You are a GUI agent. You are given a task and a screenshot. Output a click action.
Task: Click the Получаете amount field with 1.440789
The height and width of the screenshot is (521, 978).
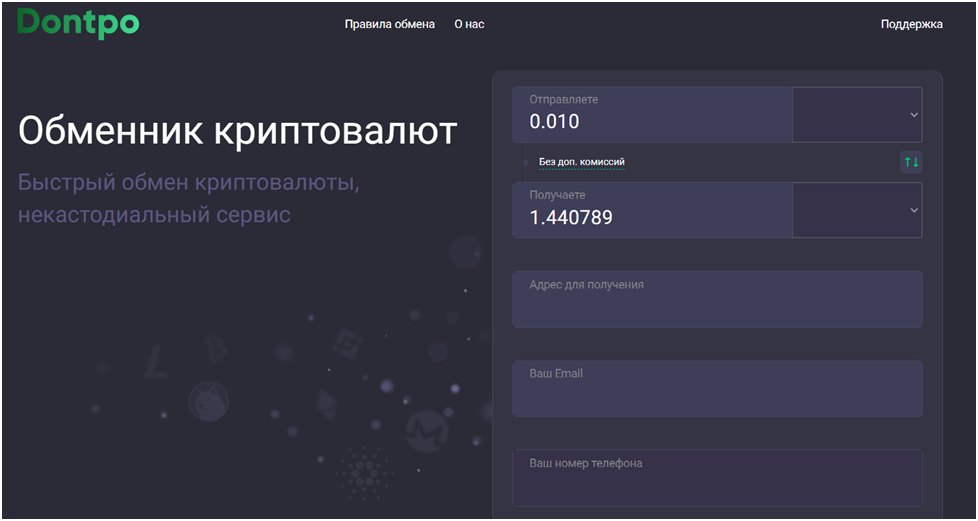click(x=652, y=210)
